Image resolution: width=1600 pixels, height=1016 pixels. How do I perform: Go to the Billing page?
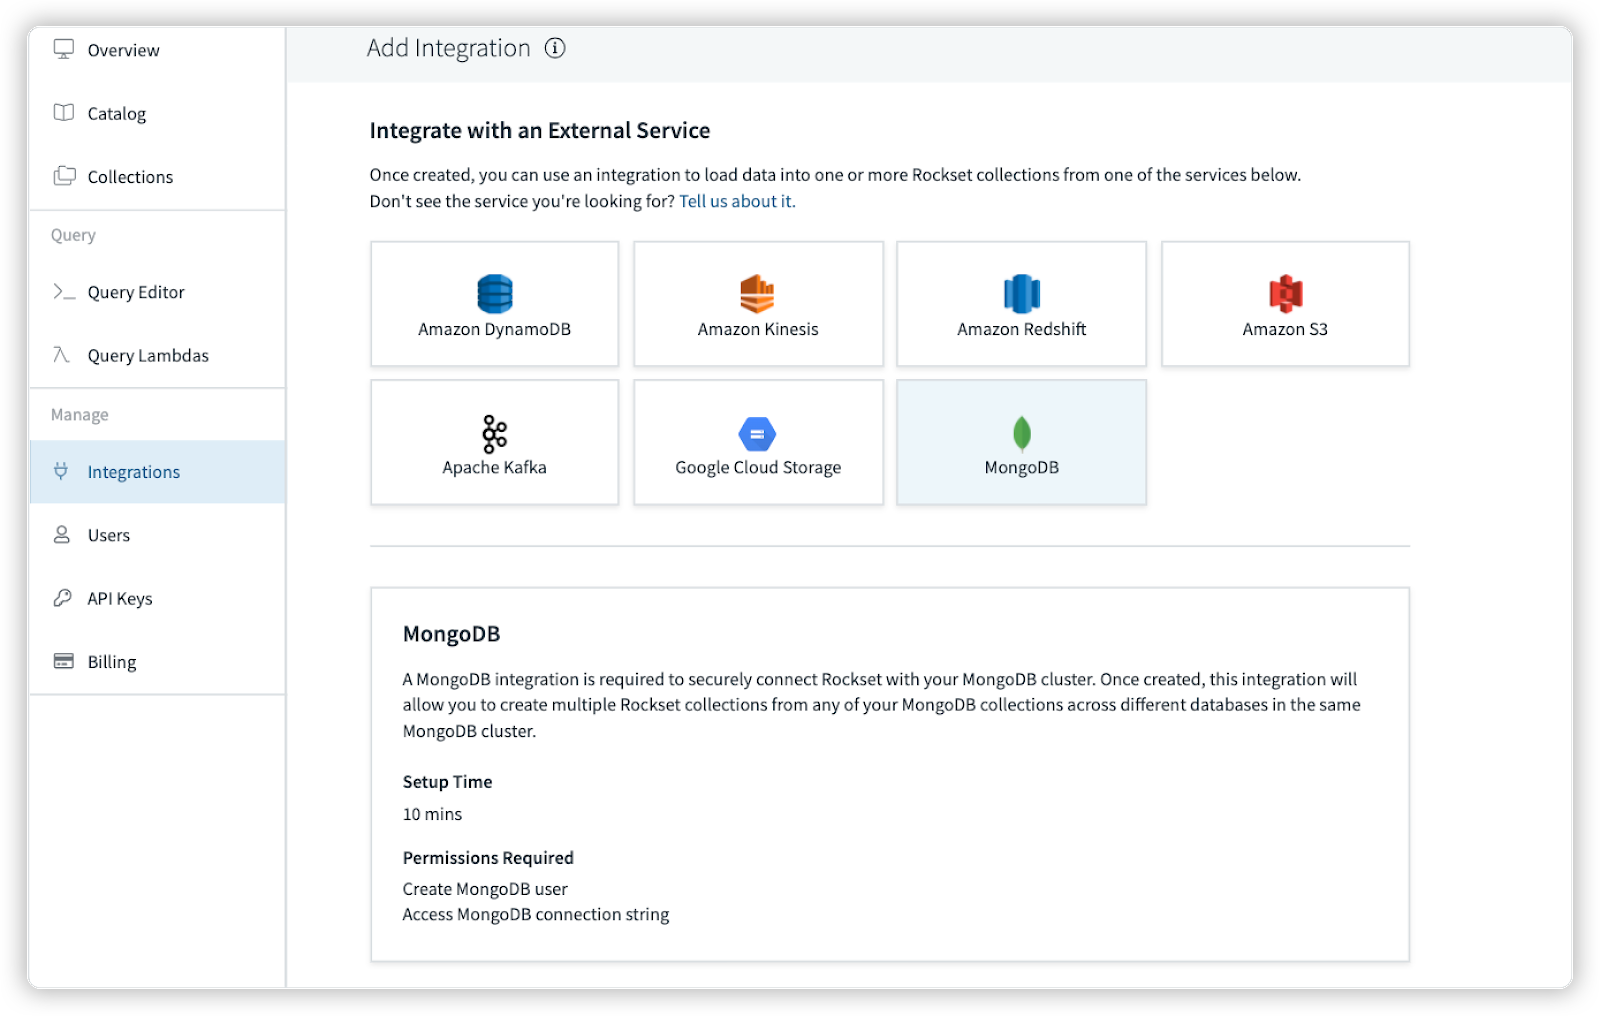click(111, 662)
